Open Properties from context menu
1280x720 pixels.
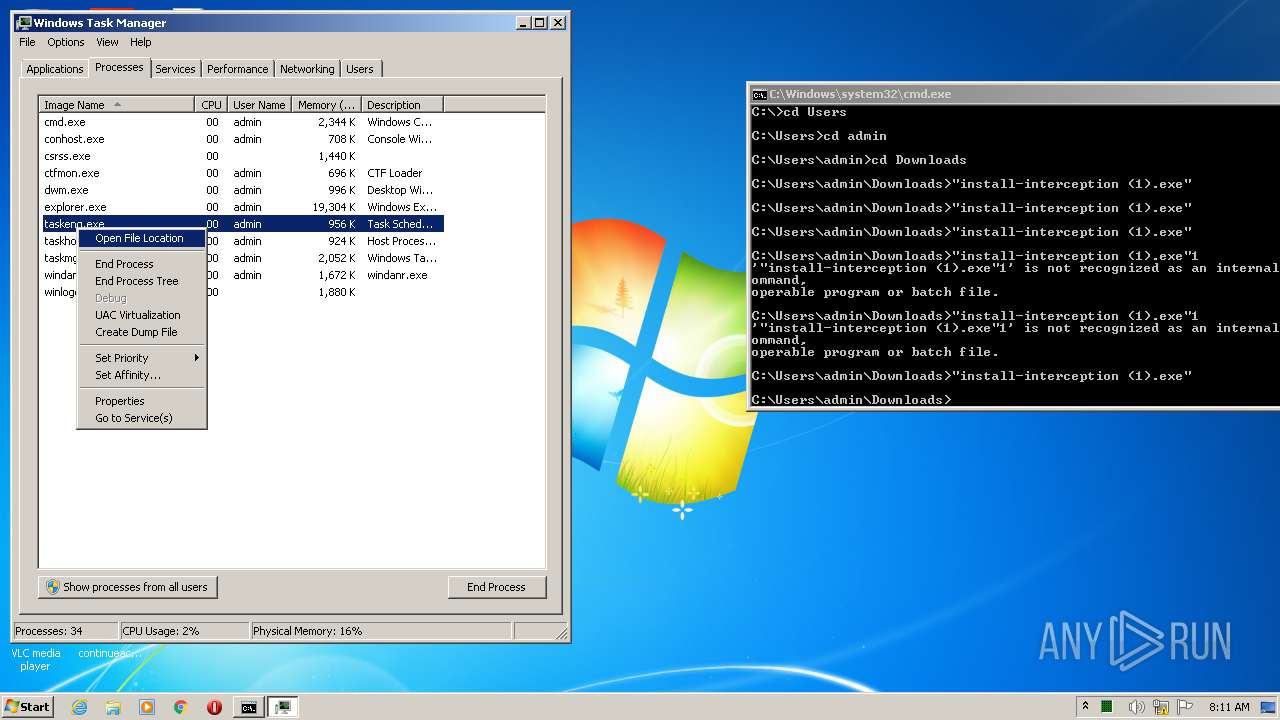click(x=141, y=401)
